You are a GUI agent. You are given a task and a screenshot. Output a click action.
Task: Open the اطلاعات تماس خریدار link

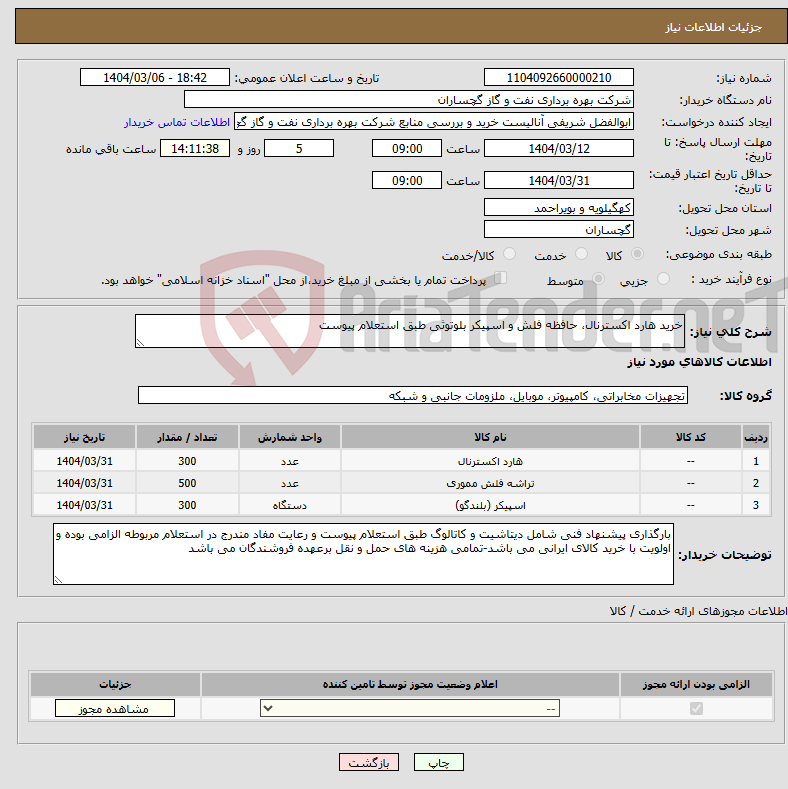[177, 122]
